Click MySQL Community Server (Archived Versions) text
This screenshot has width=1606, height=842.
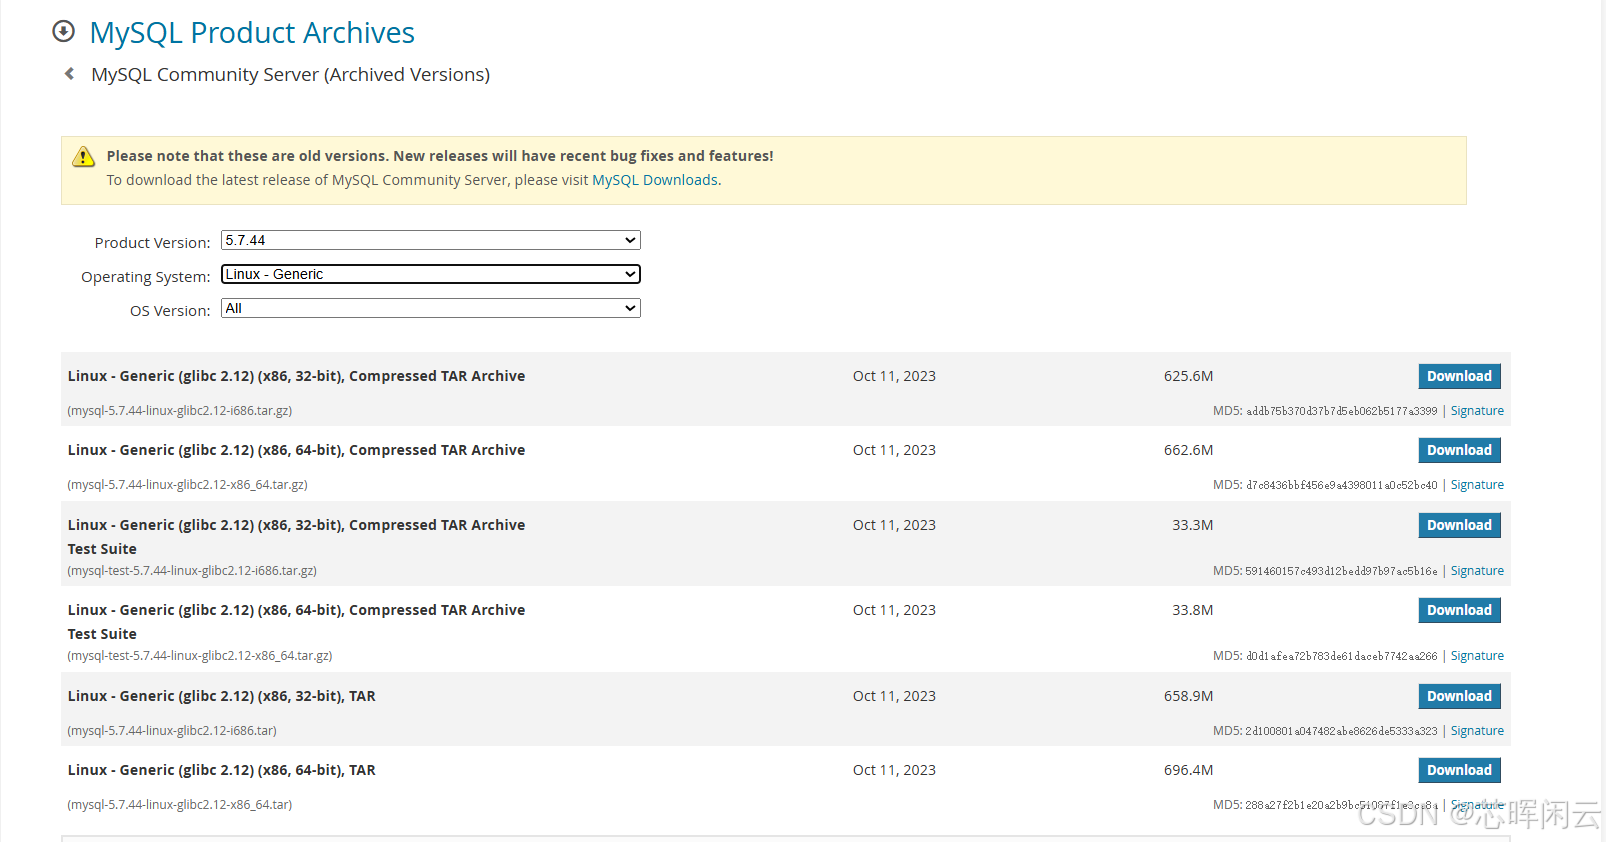(x=290, y=74)
